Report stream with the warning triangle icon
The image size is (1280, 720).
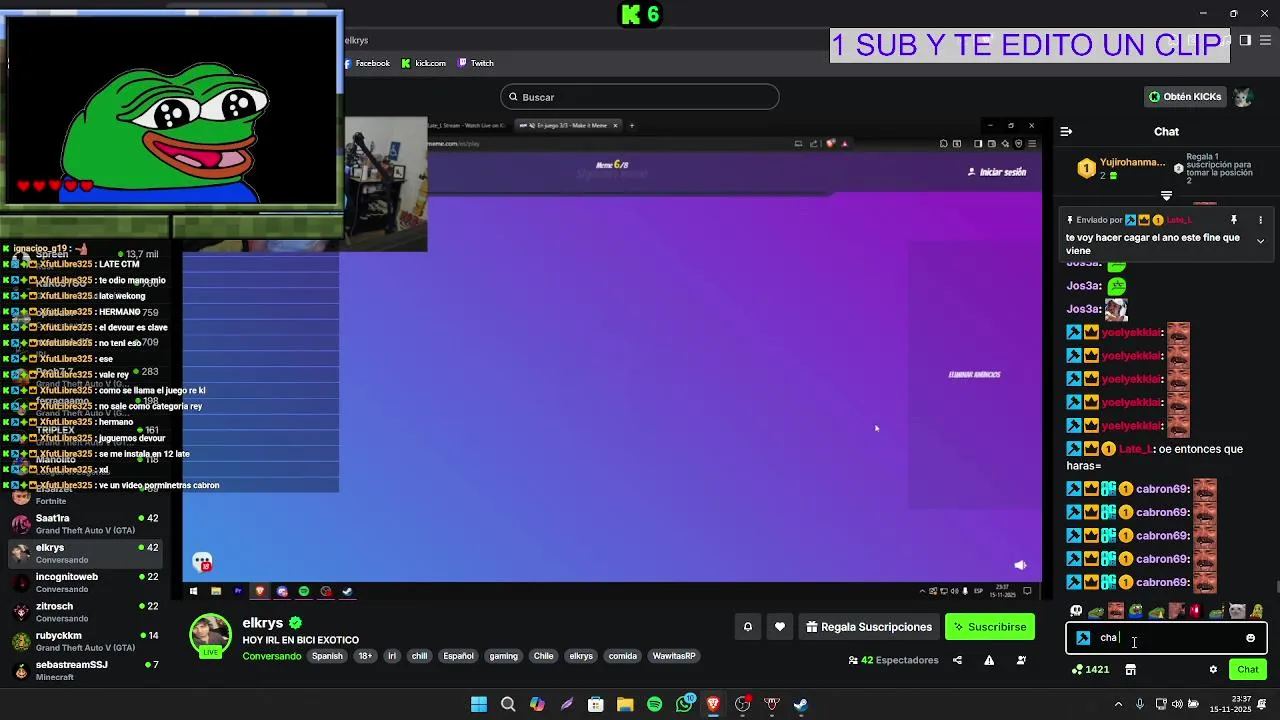(x=989, y=660)
